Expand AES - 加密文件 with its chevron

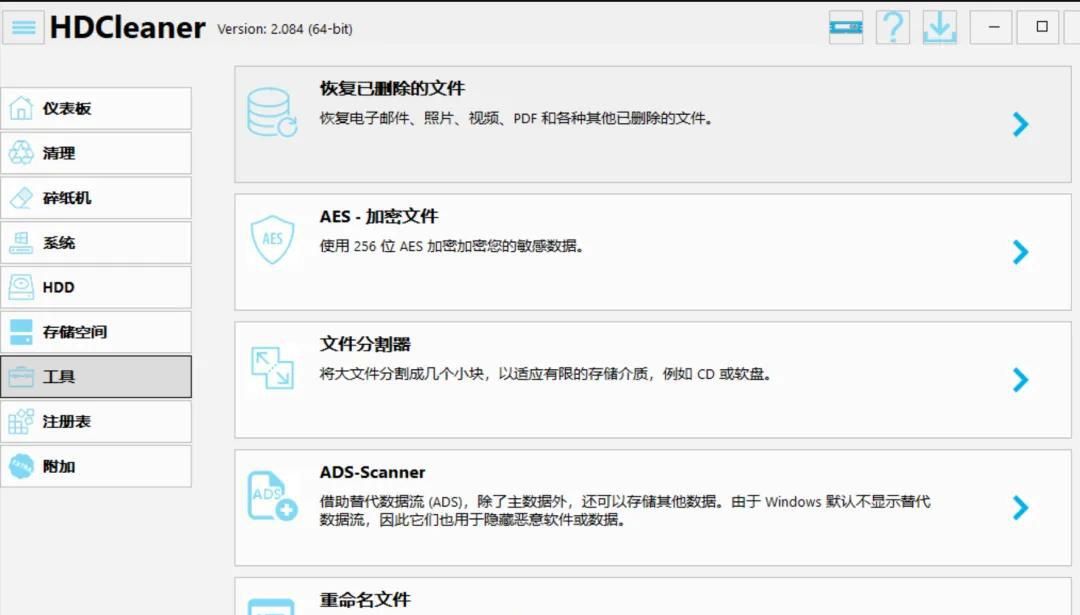1021,252
